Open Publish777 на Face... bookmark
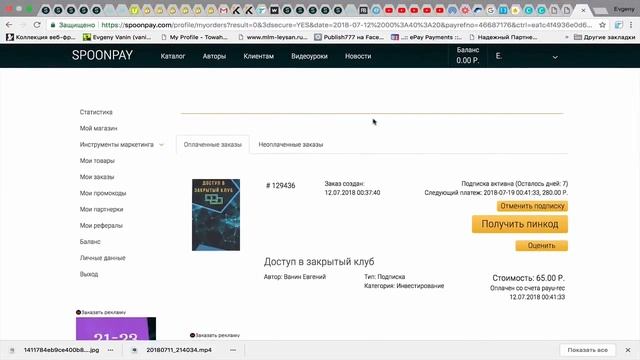 click(349, 37)
